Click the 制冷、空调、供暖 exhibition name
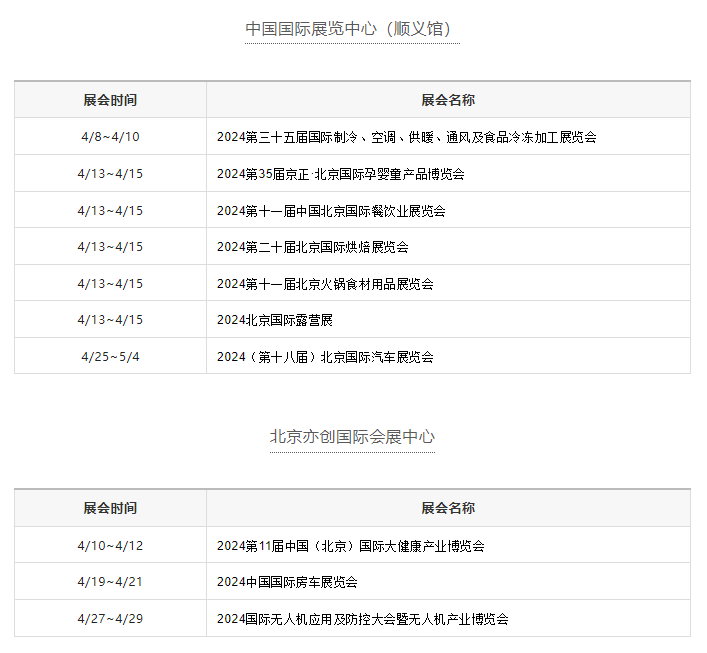Screen dimensions: 707x653 (x=407, y=137)
